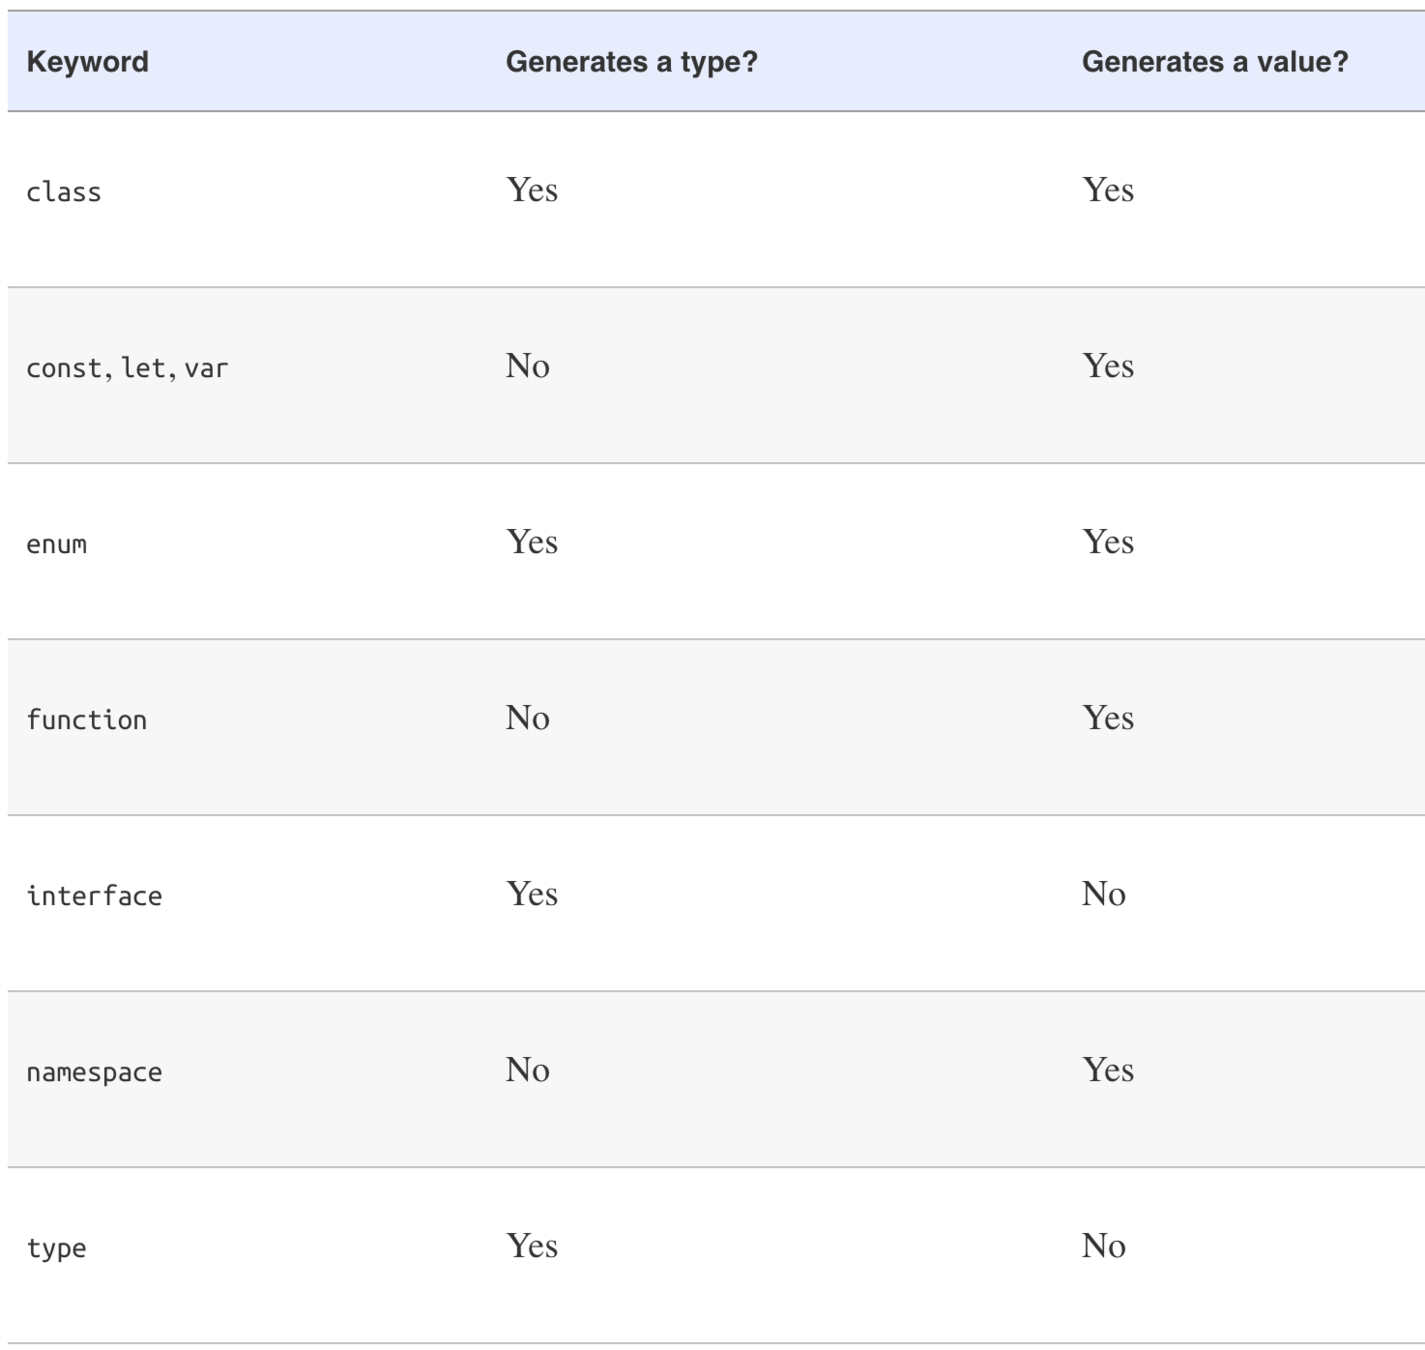Select the interface keyword cell
The height and width of the screenshot is (1350, 1425).
click(x=94, y=896)
